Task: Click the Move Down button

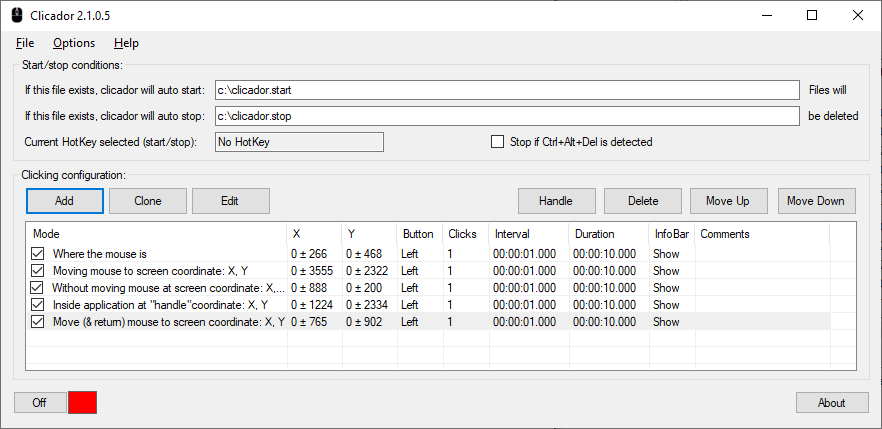Action: [x=817, y=201]
